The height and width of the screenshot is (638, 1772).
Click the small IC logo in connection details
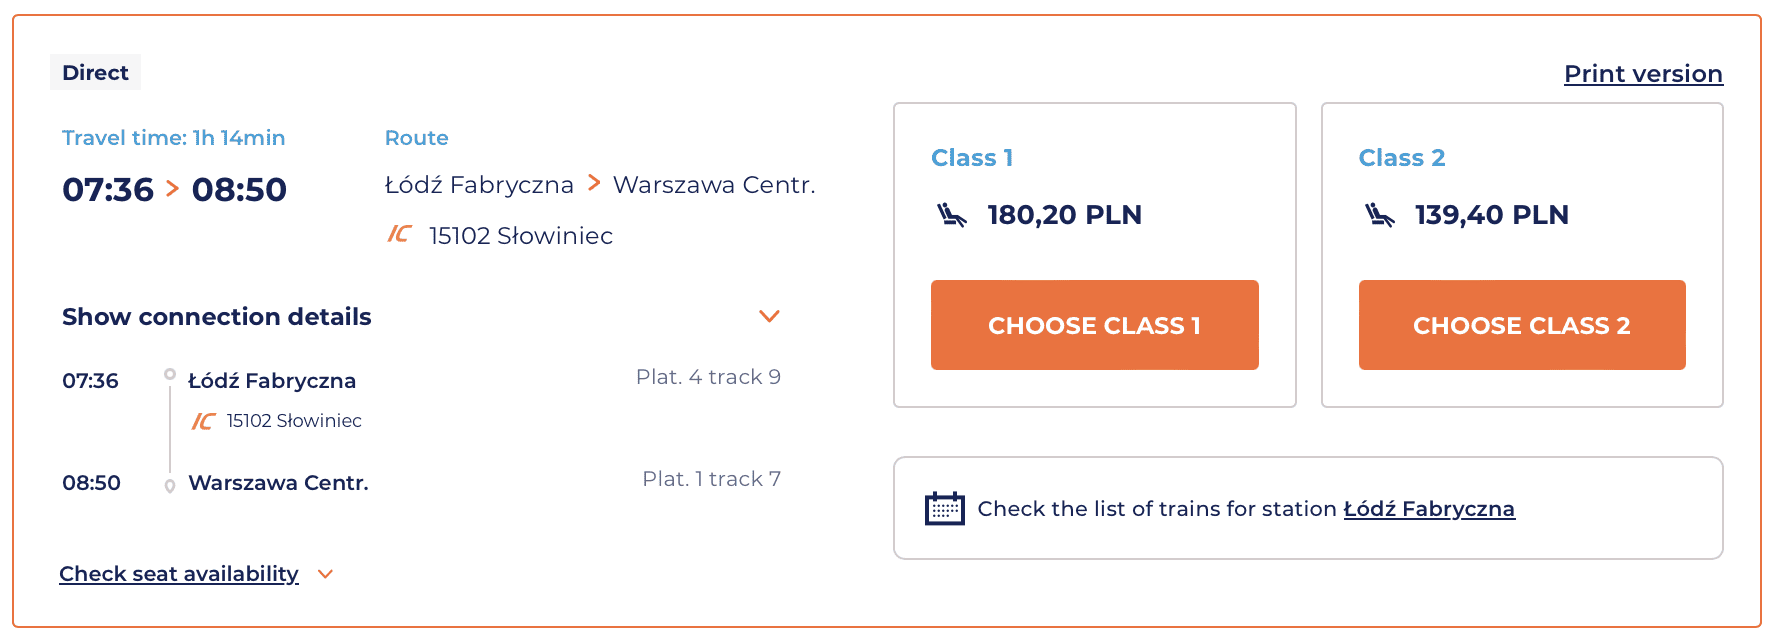203,421
